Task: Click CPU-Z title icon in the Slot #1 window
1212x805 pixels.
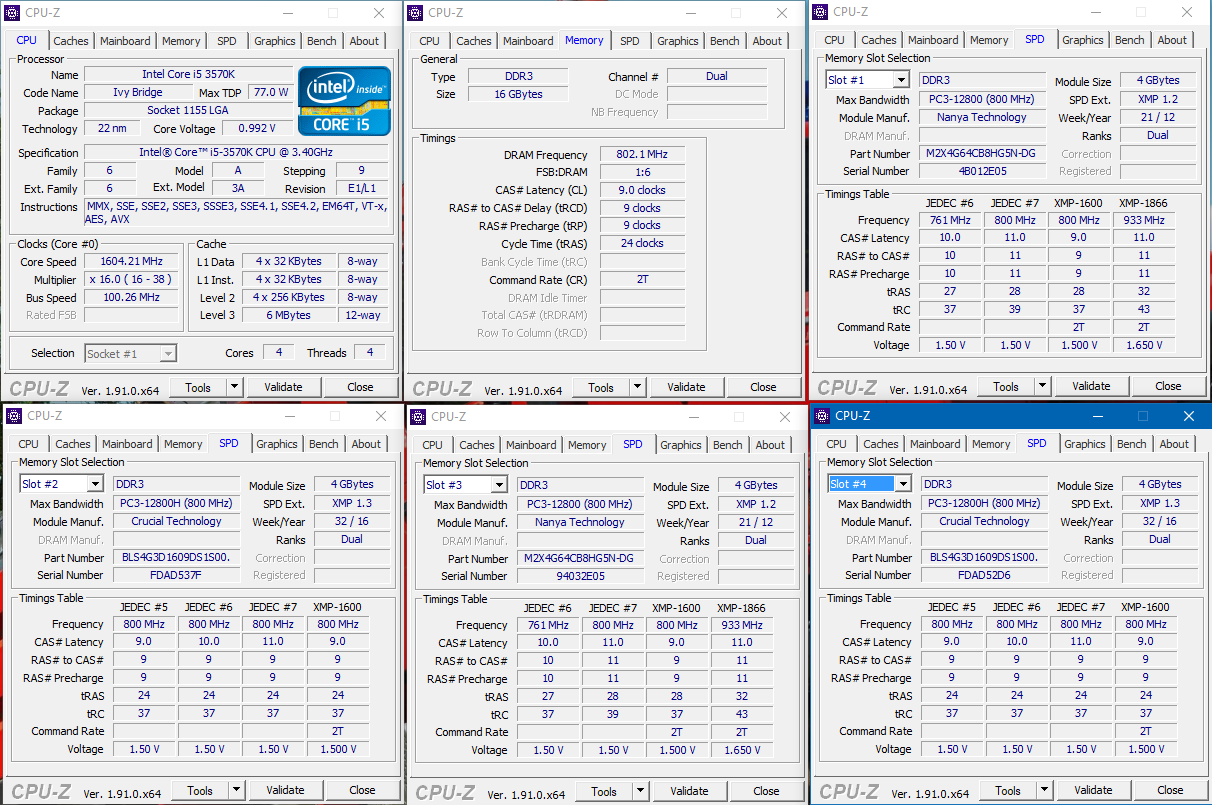Action: coord(821,12)
